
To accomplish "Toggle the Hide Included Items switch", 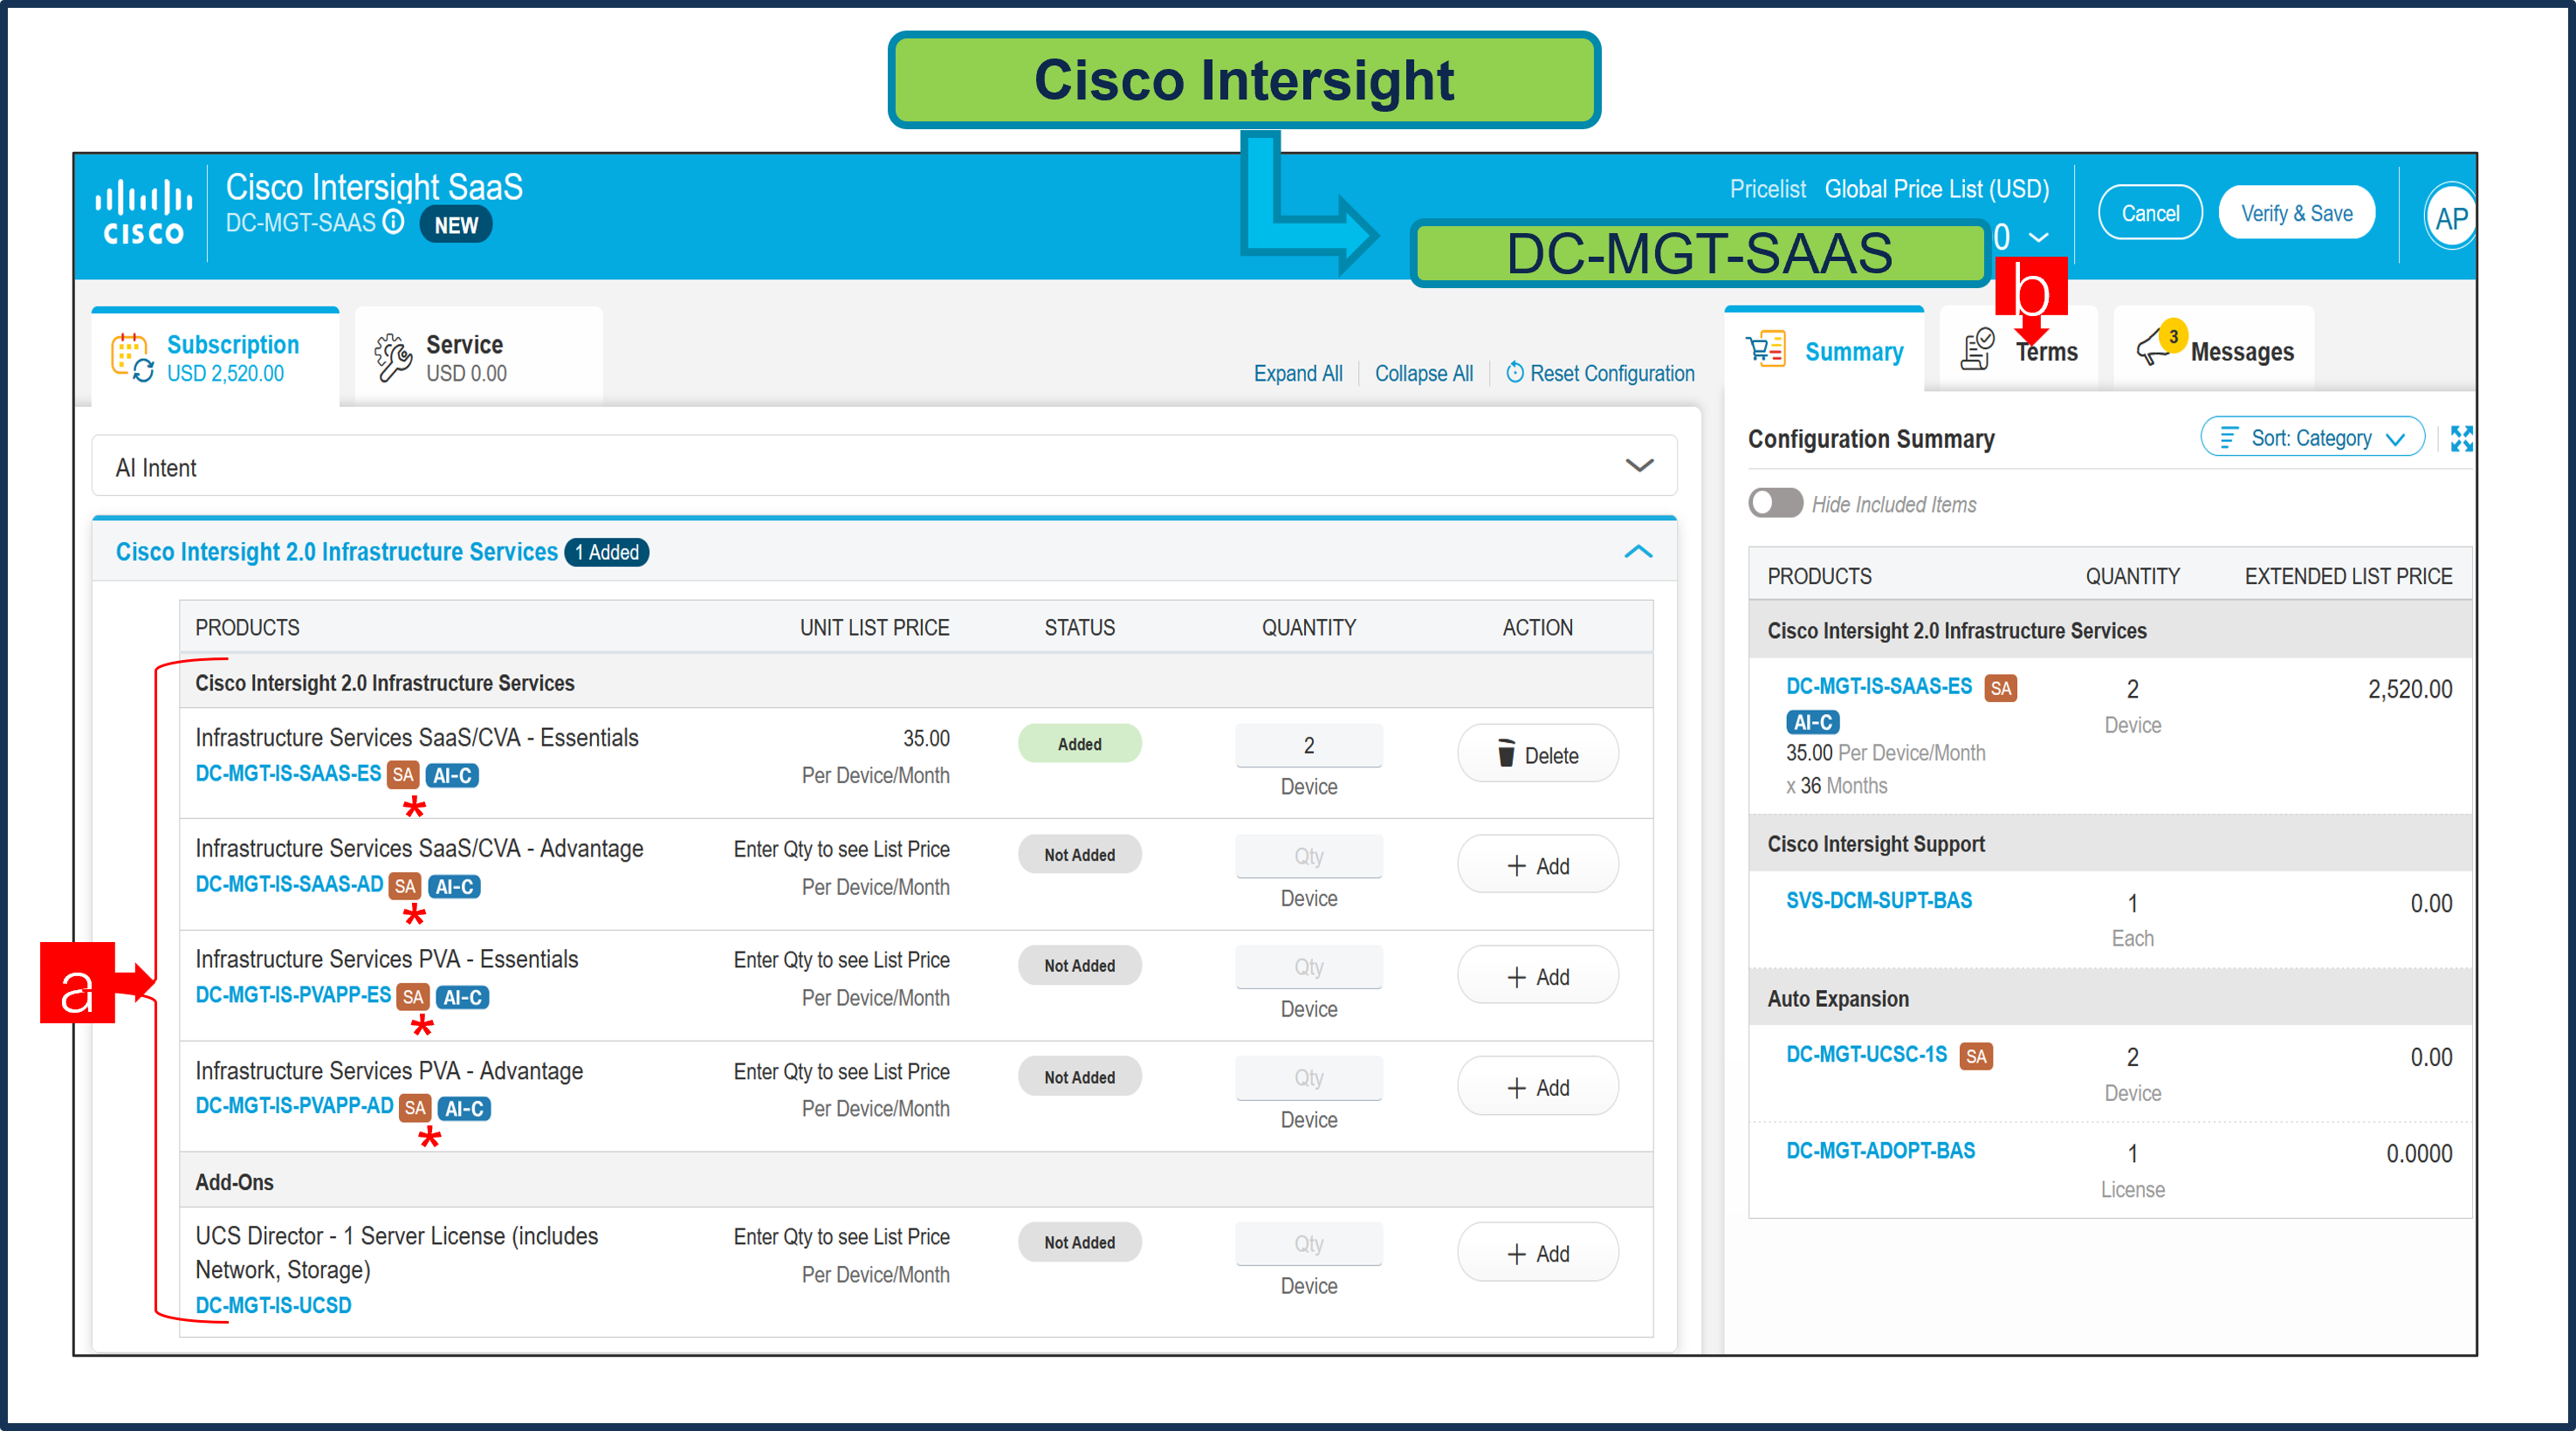I will pos(1775,503).
